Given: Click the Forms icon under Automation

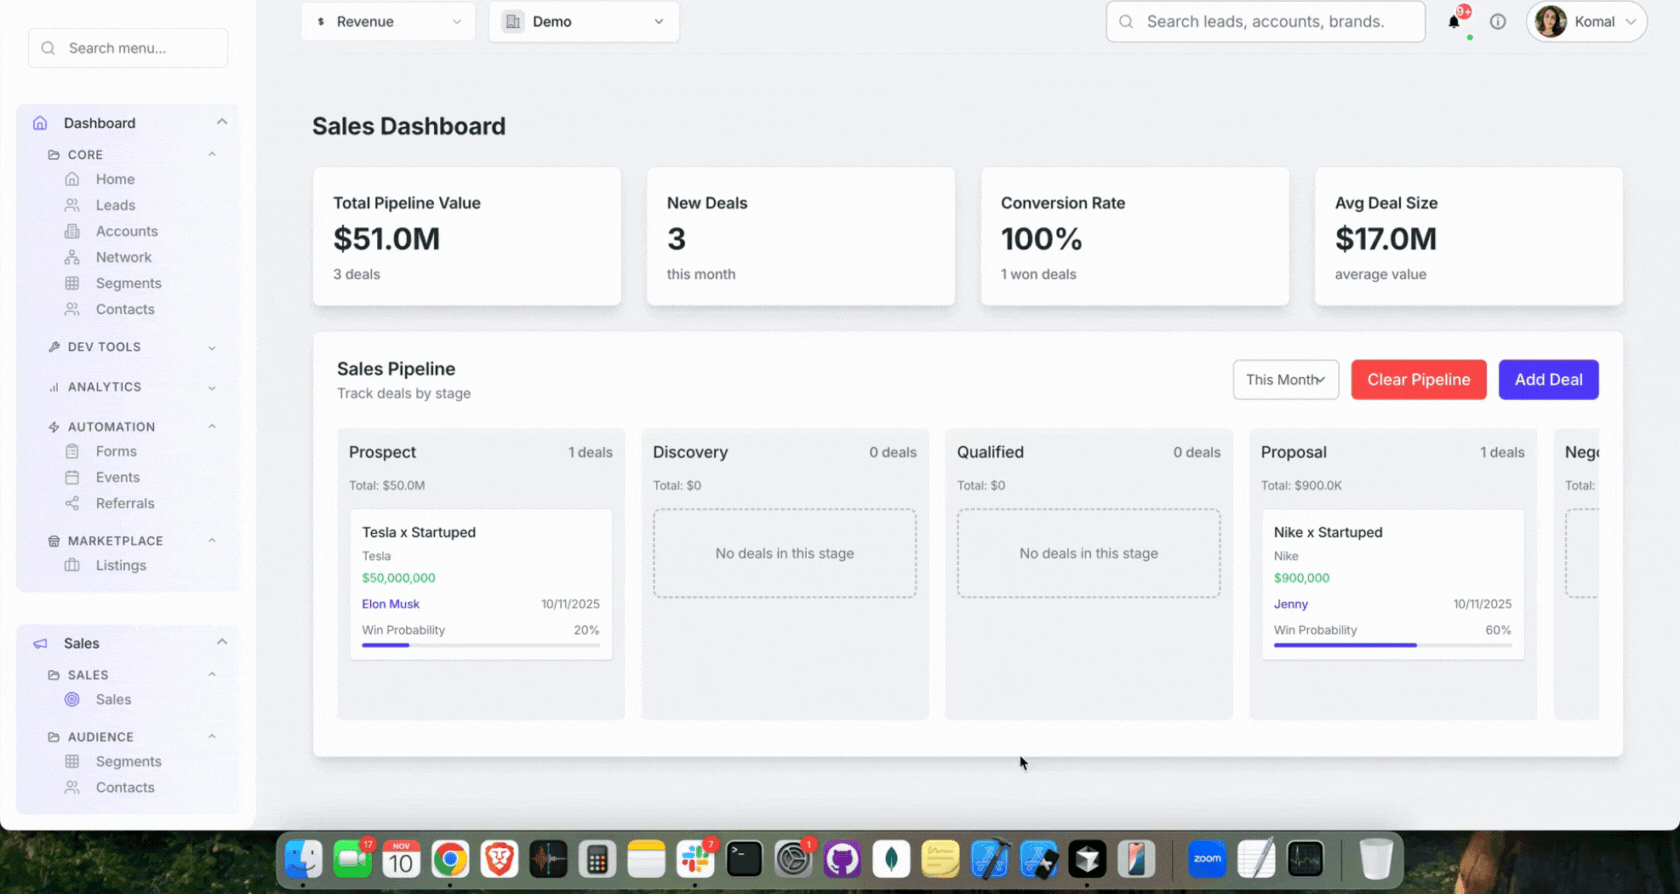Looking at the screenshot, I should click(72, 451).
